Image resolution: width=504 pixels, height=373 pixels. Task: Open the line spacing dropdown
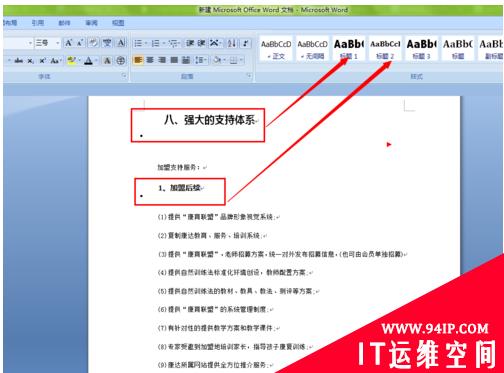(201, 60)
